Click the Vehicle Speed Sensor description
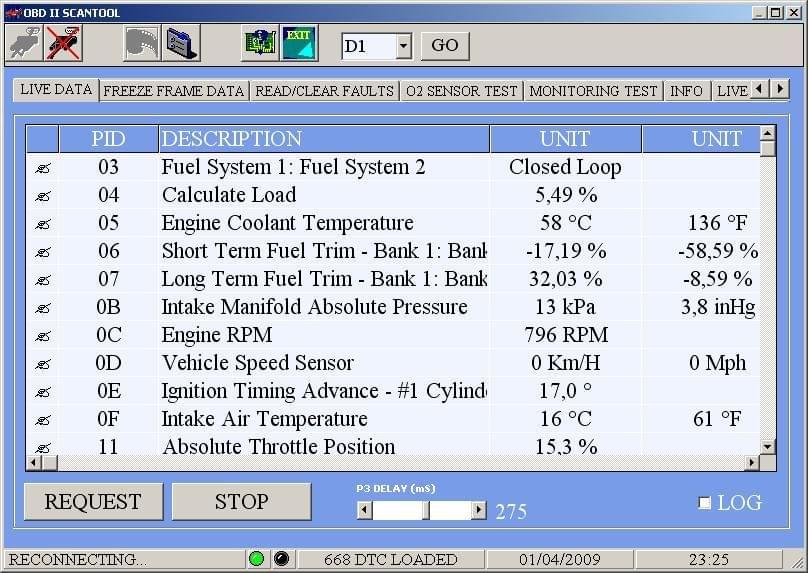This screenshot has height=573, width=809. pyautogui.click(x=257, y=363)
